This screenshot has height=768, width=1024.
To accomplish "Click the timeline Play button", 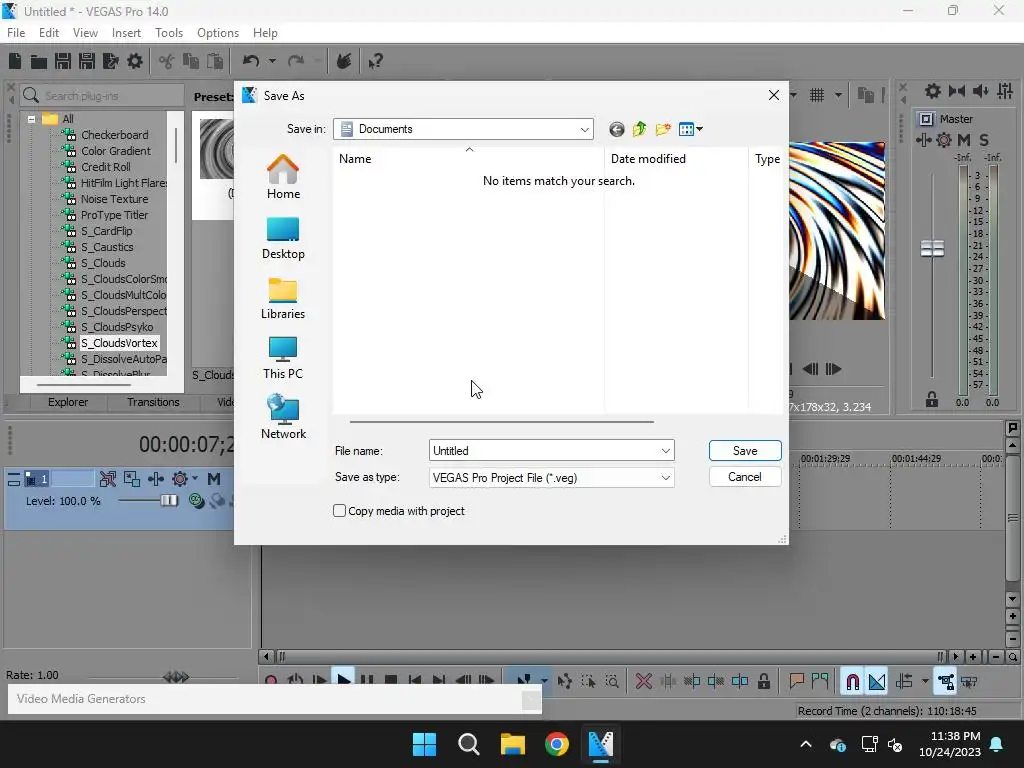I will click(x=343, y=679).
